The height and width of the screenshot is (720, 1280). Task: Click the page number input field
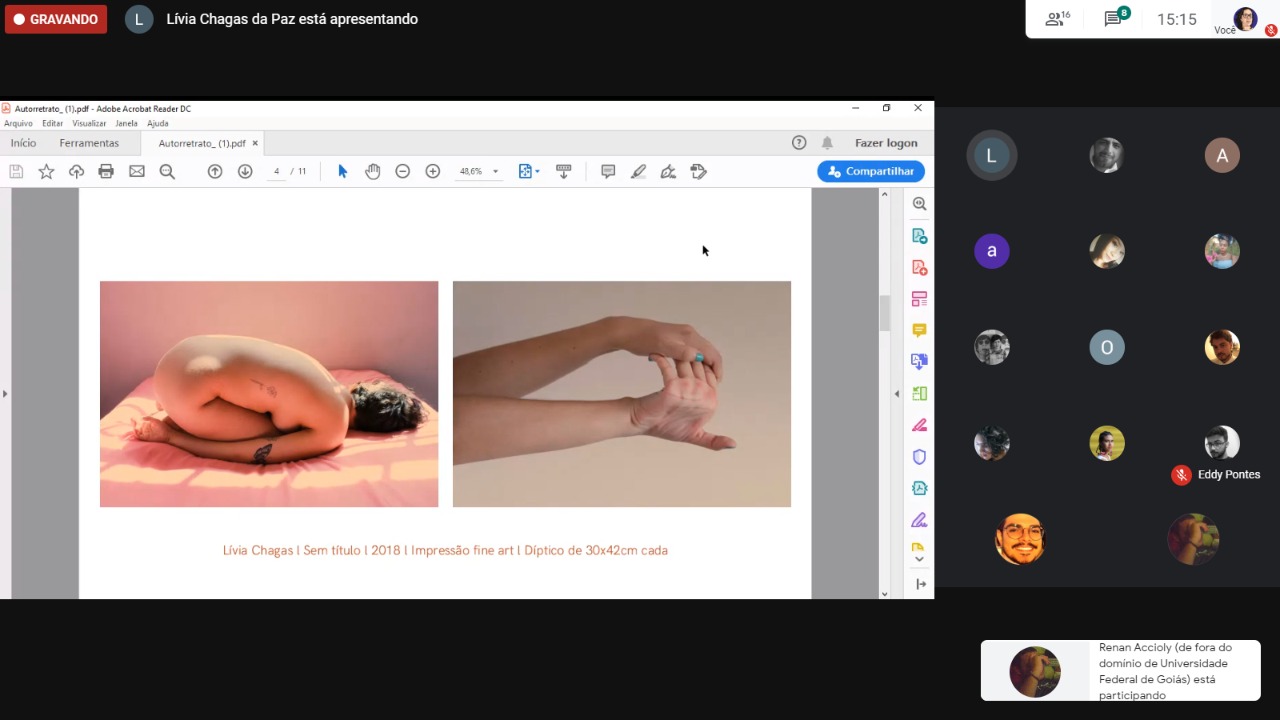pyautogui.click(x=277, y=171)
